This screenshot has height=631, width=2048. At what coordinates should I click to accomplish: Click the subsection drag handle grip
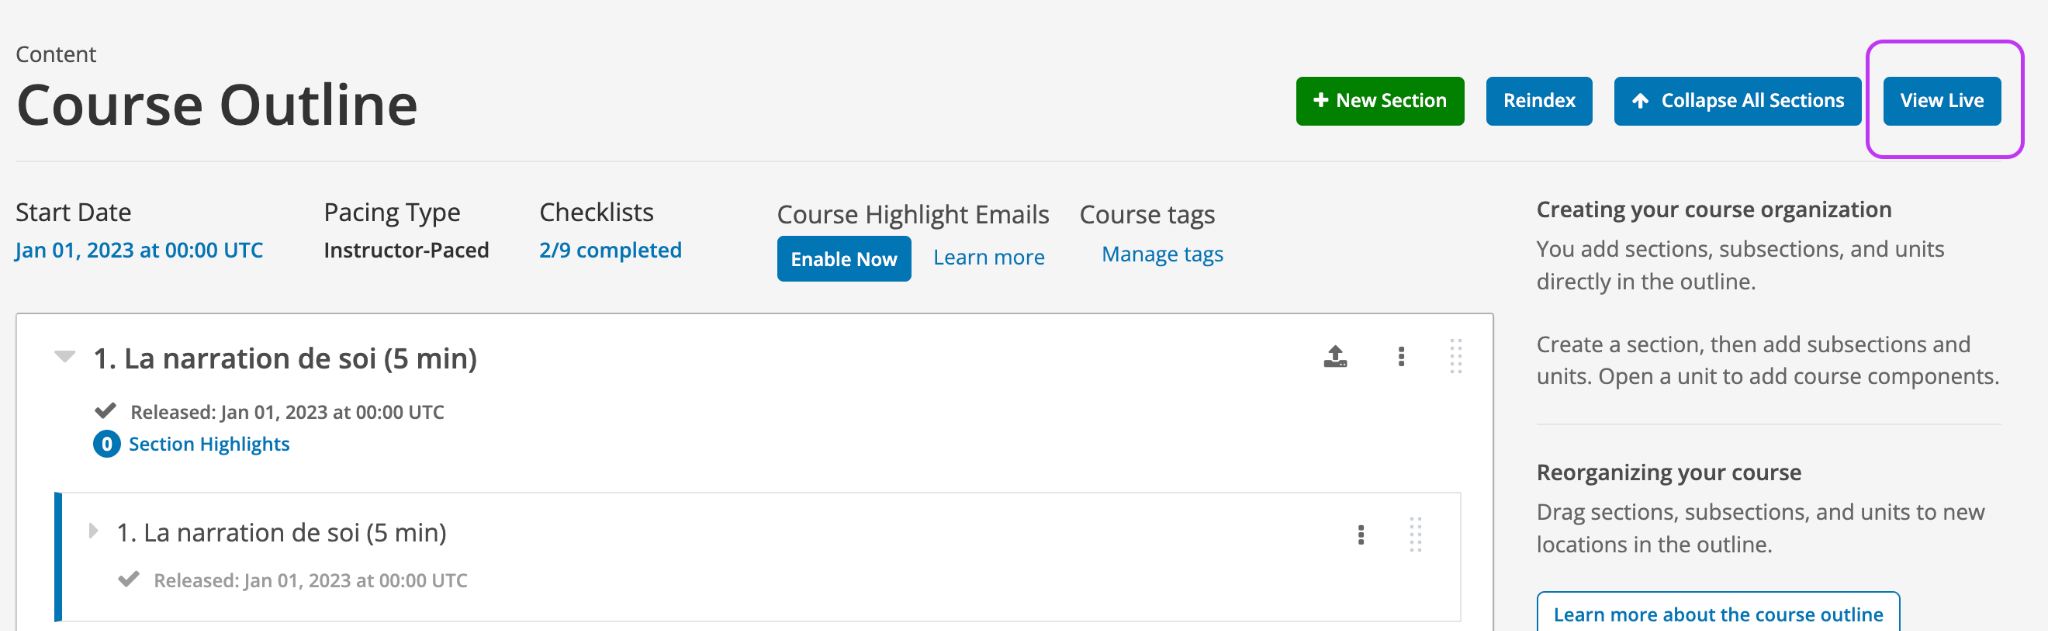tap(1416, 534)
